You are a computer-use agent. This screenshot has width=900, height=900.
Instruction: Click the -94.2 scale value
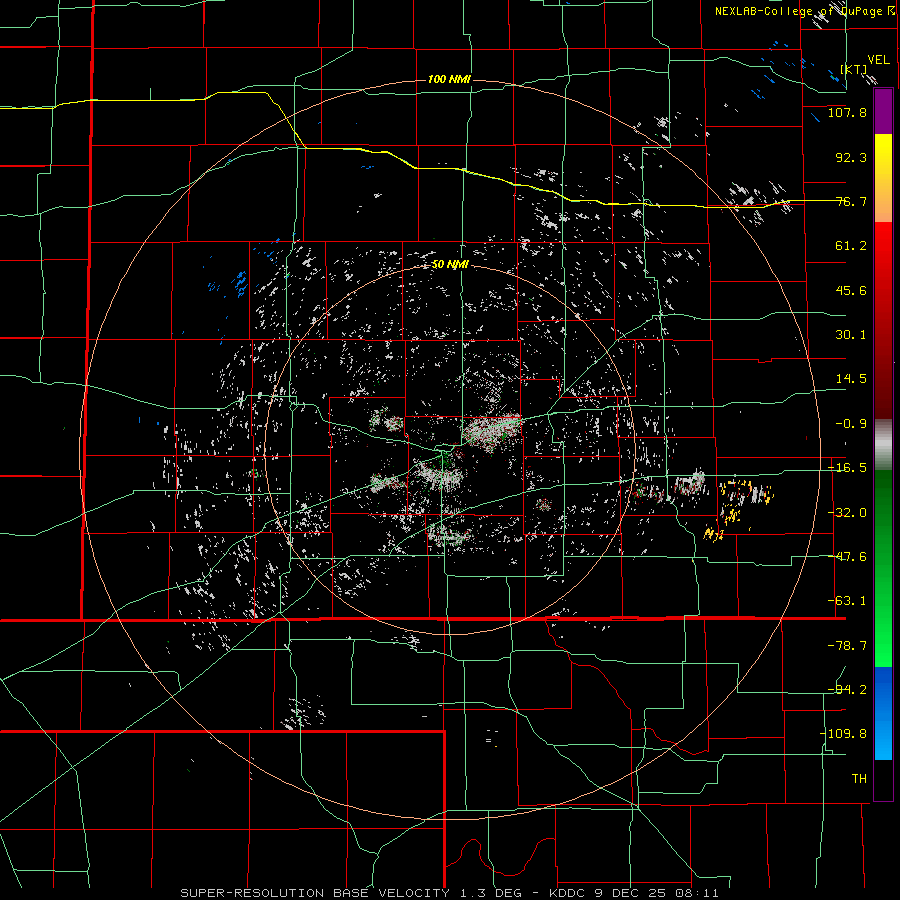847,690
